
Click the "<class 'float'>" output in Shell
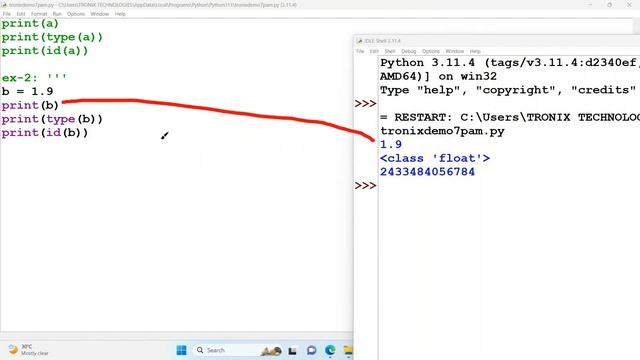[x=435, y=158]
